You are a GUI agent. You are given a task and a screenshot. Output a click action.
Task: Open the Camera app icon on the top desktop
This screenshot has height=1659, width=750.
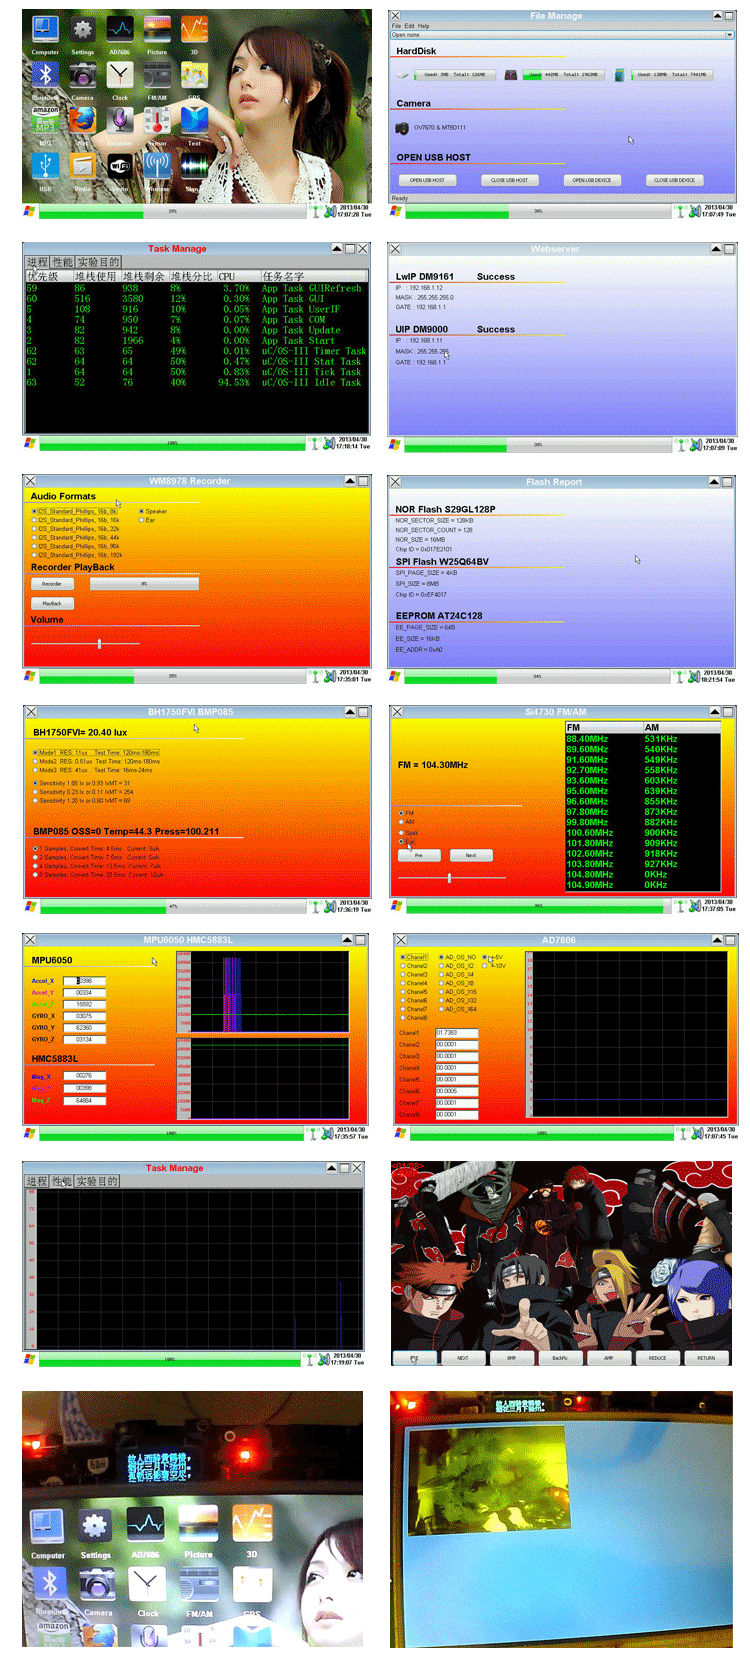(83, 75)
